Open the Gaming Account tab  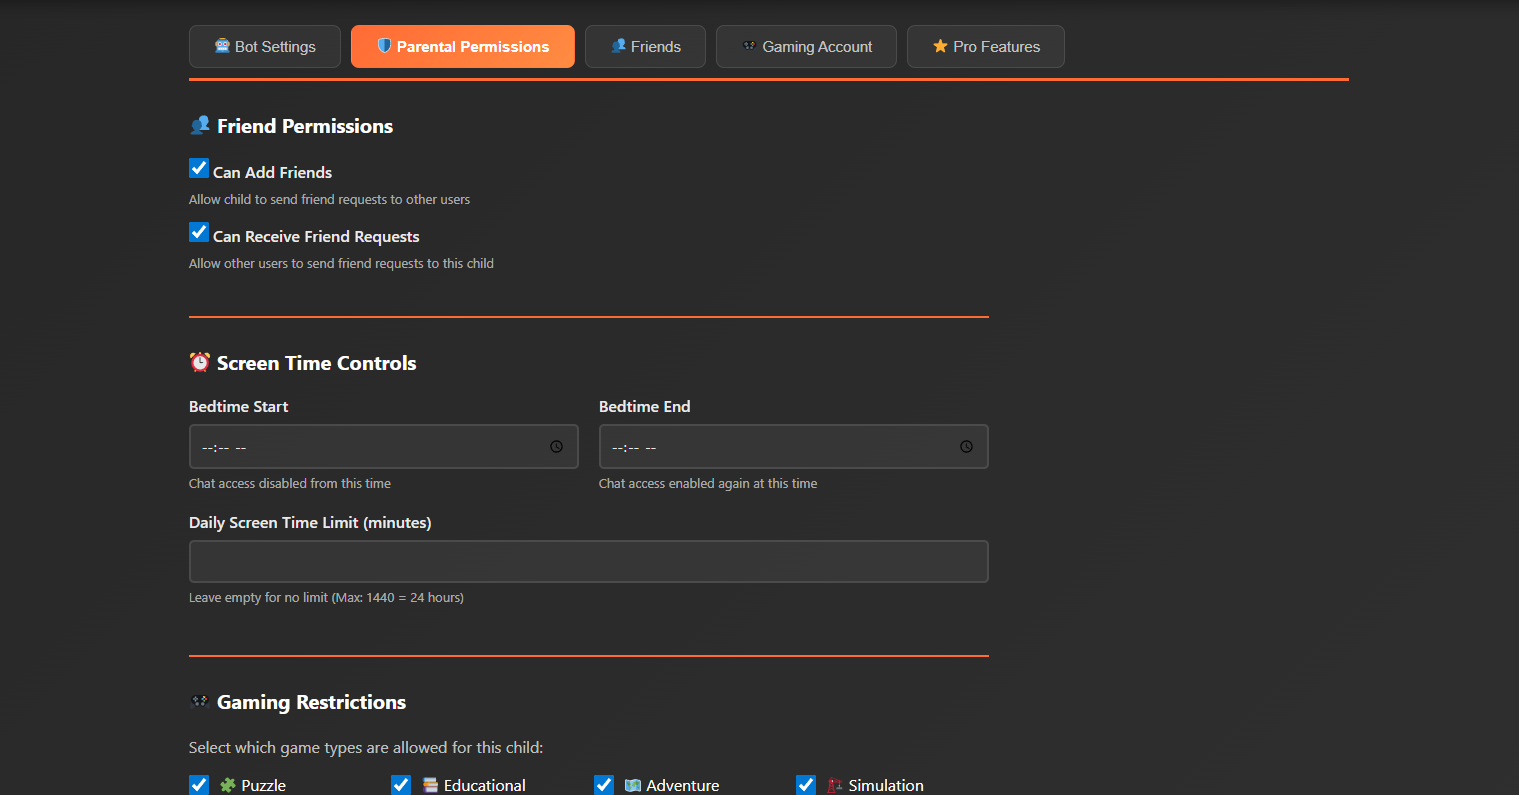[x=806, y=47]
